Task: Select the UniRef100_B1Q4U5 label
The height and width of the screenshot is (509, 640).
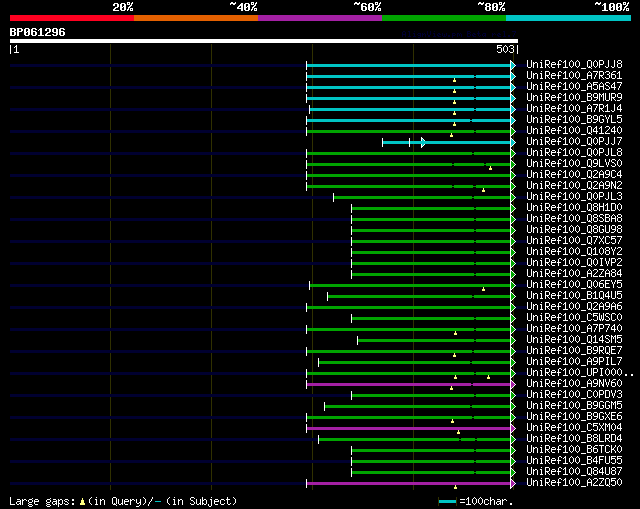Action: point(574,296)
